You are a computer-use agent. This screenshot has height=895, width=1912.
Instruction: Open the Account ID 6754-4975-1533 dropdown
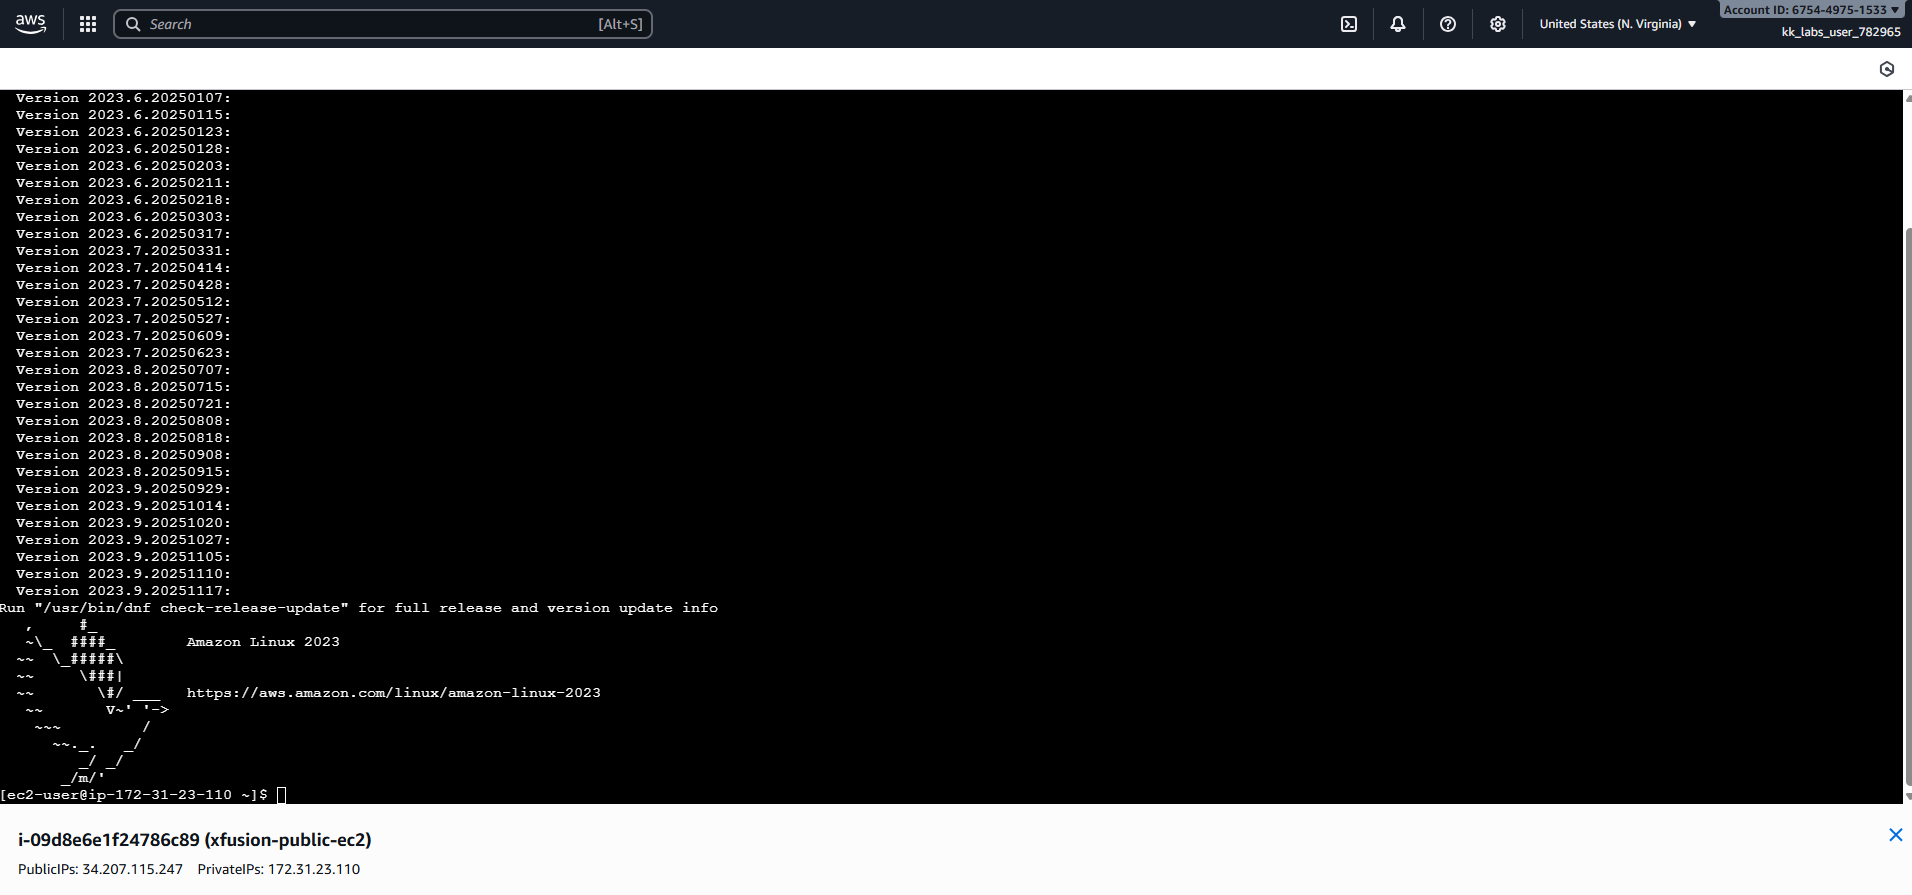[x=1811, y=10]
